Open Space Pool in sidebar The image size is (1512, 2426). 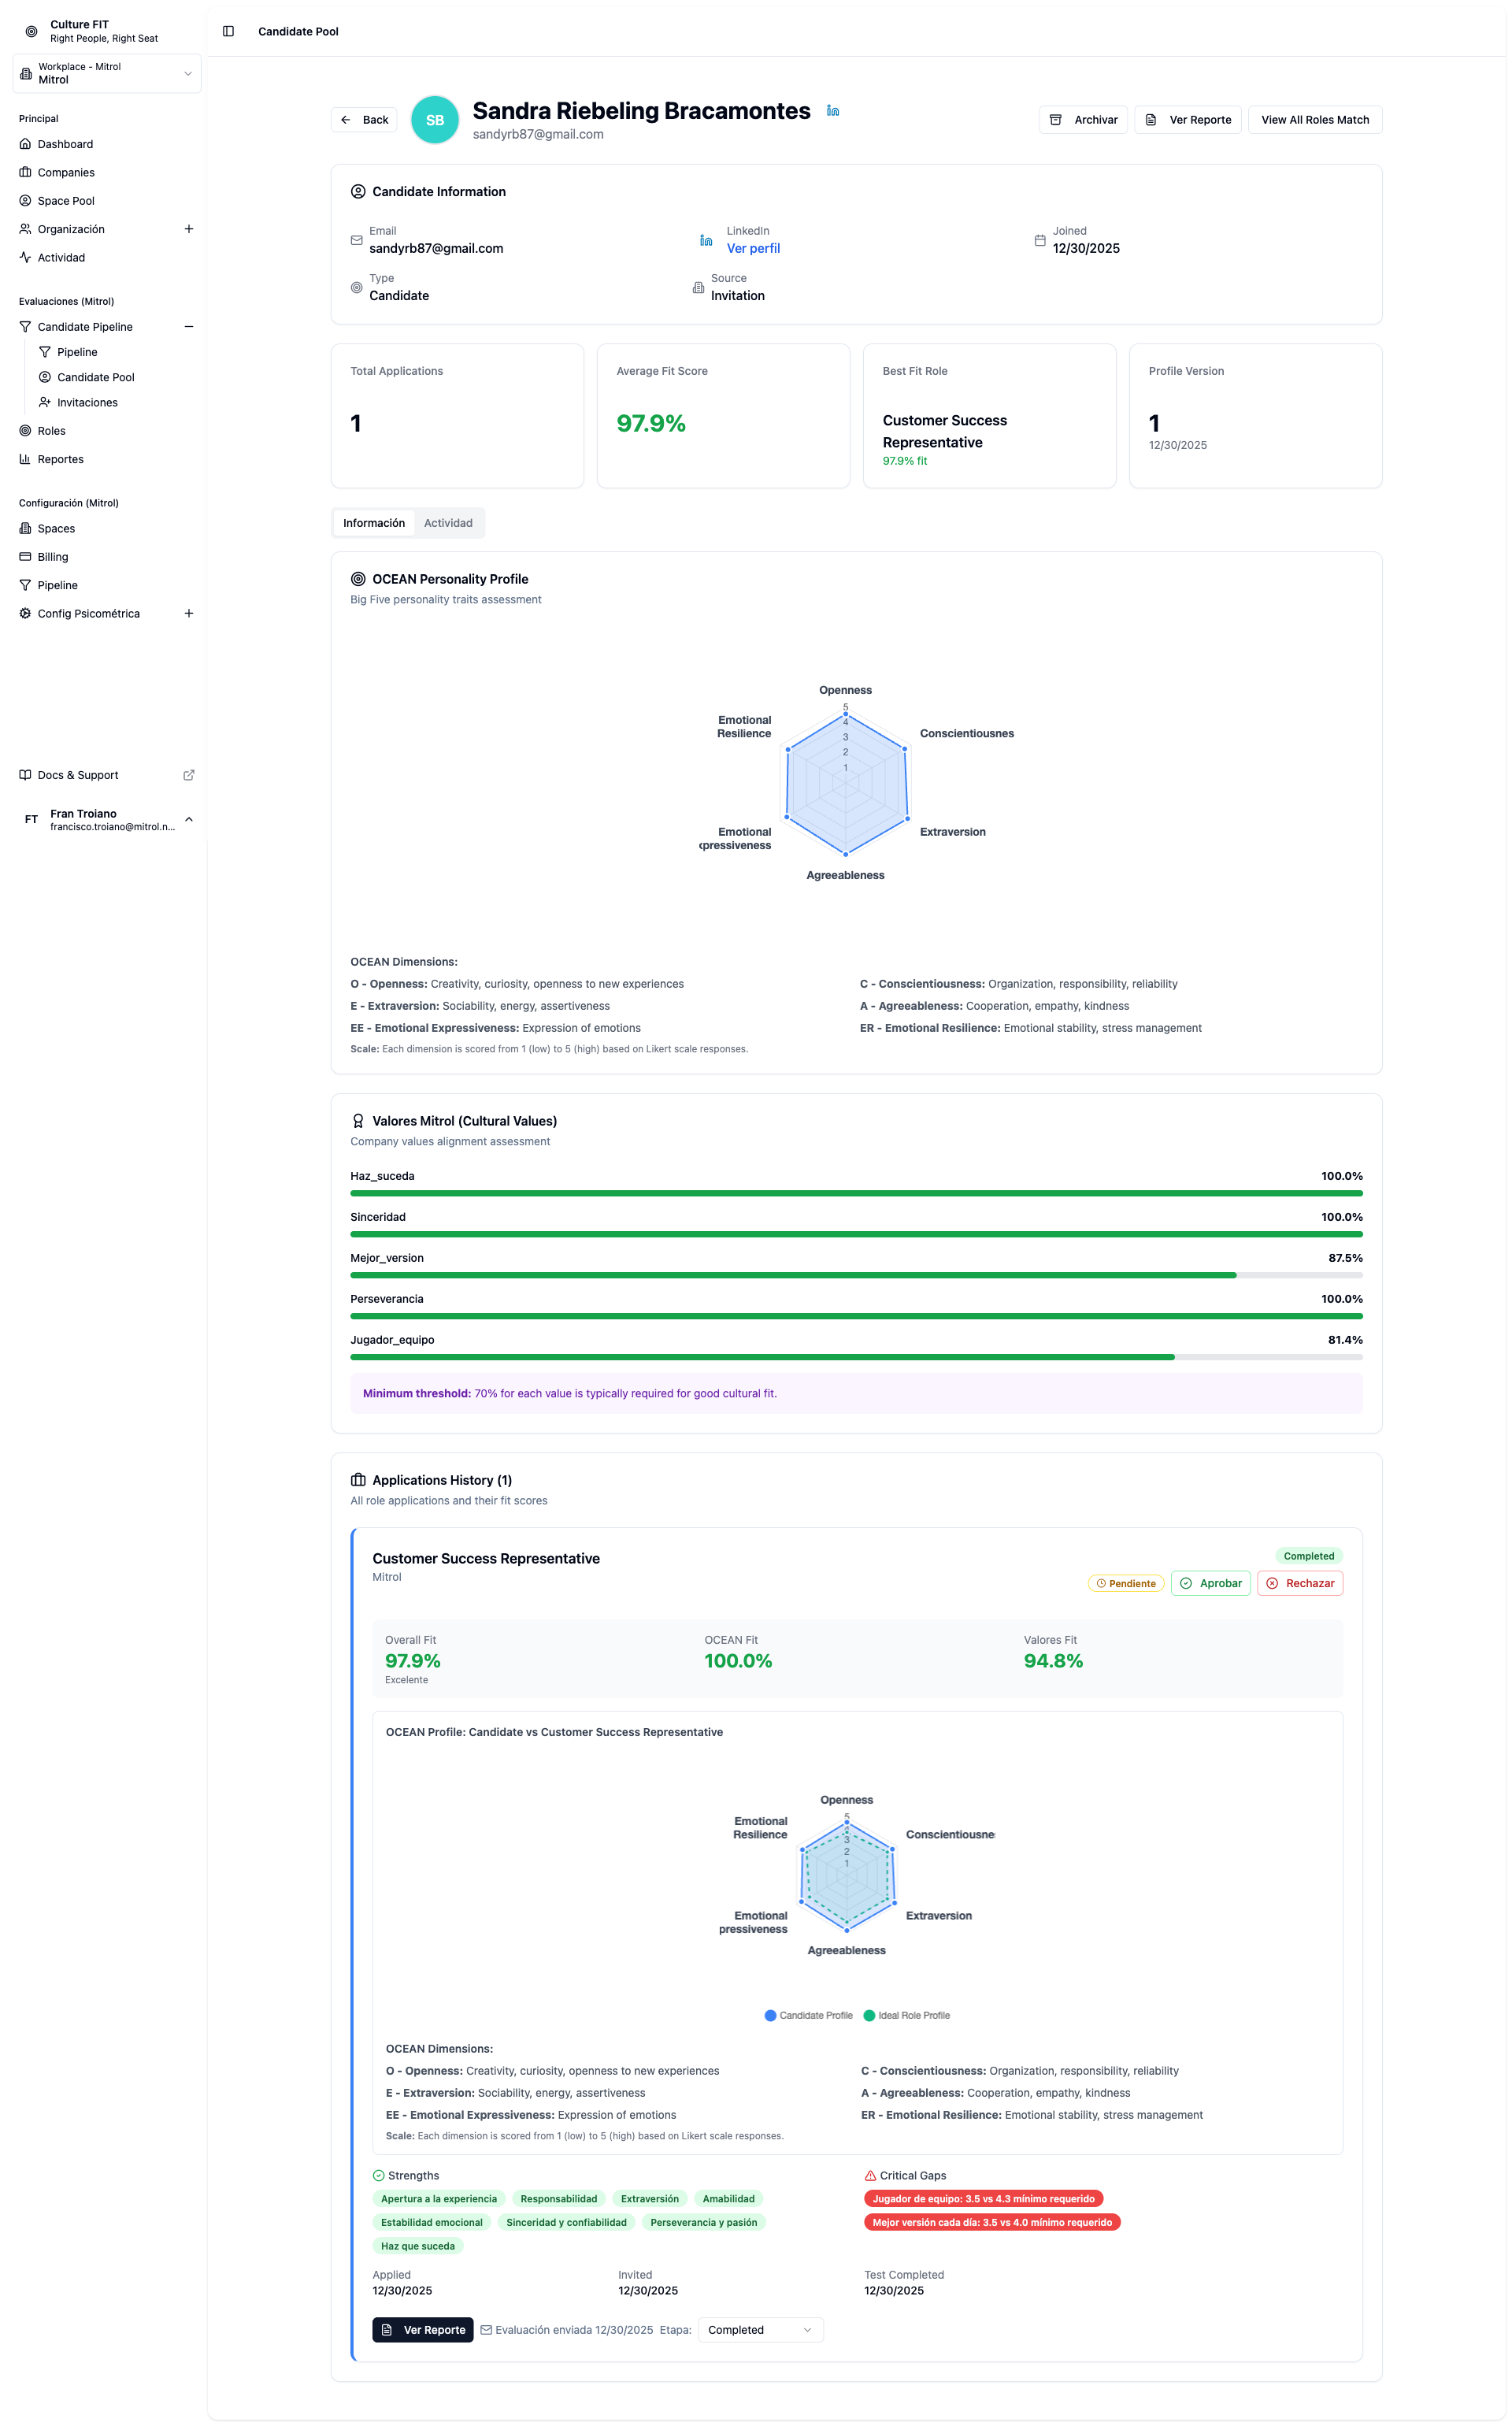click(x=66, y=201)
